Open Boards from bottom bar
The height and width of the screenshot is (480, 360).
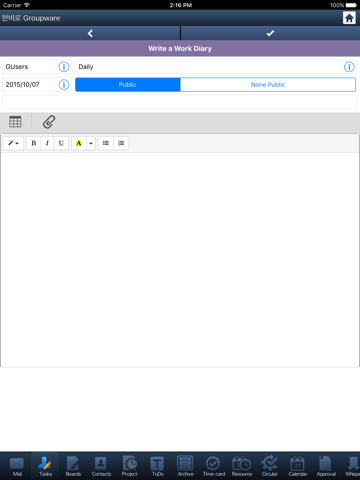coord(73,466)
